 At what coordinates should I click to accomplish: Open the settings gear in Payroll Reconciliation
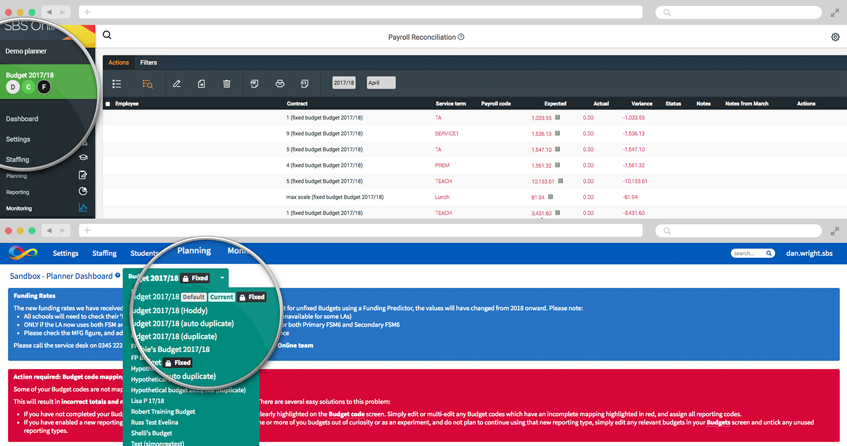click(x=835, y=37)
